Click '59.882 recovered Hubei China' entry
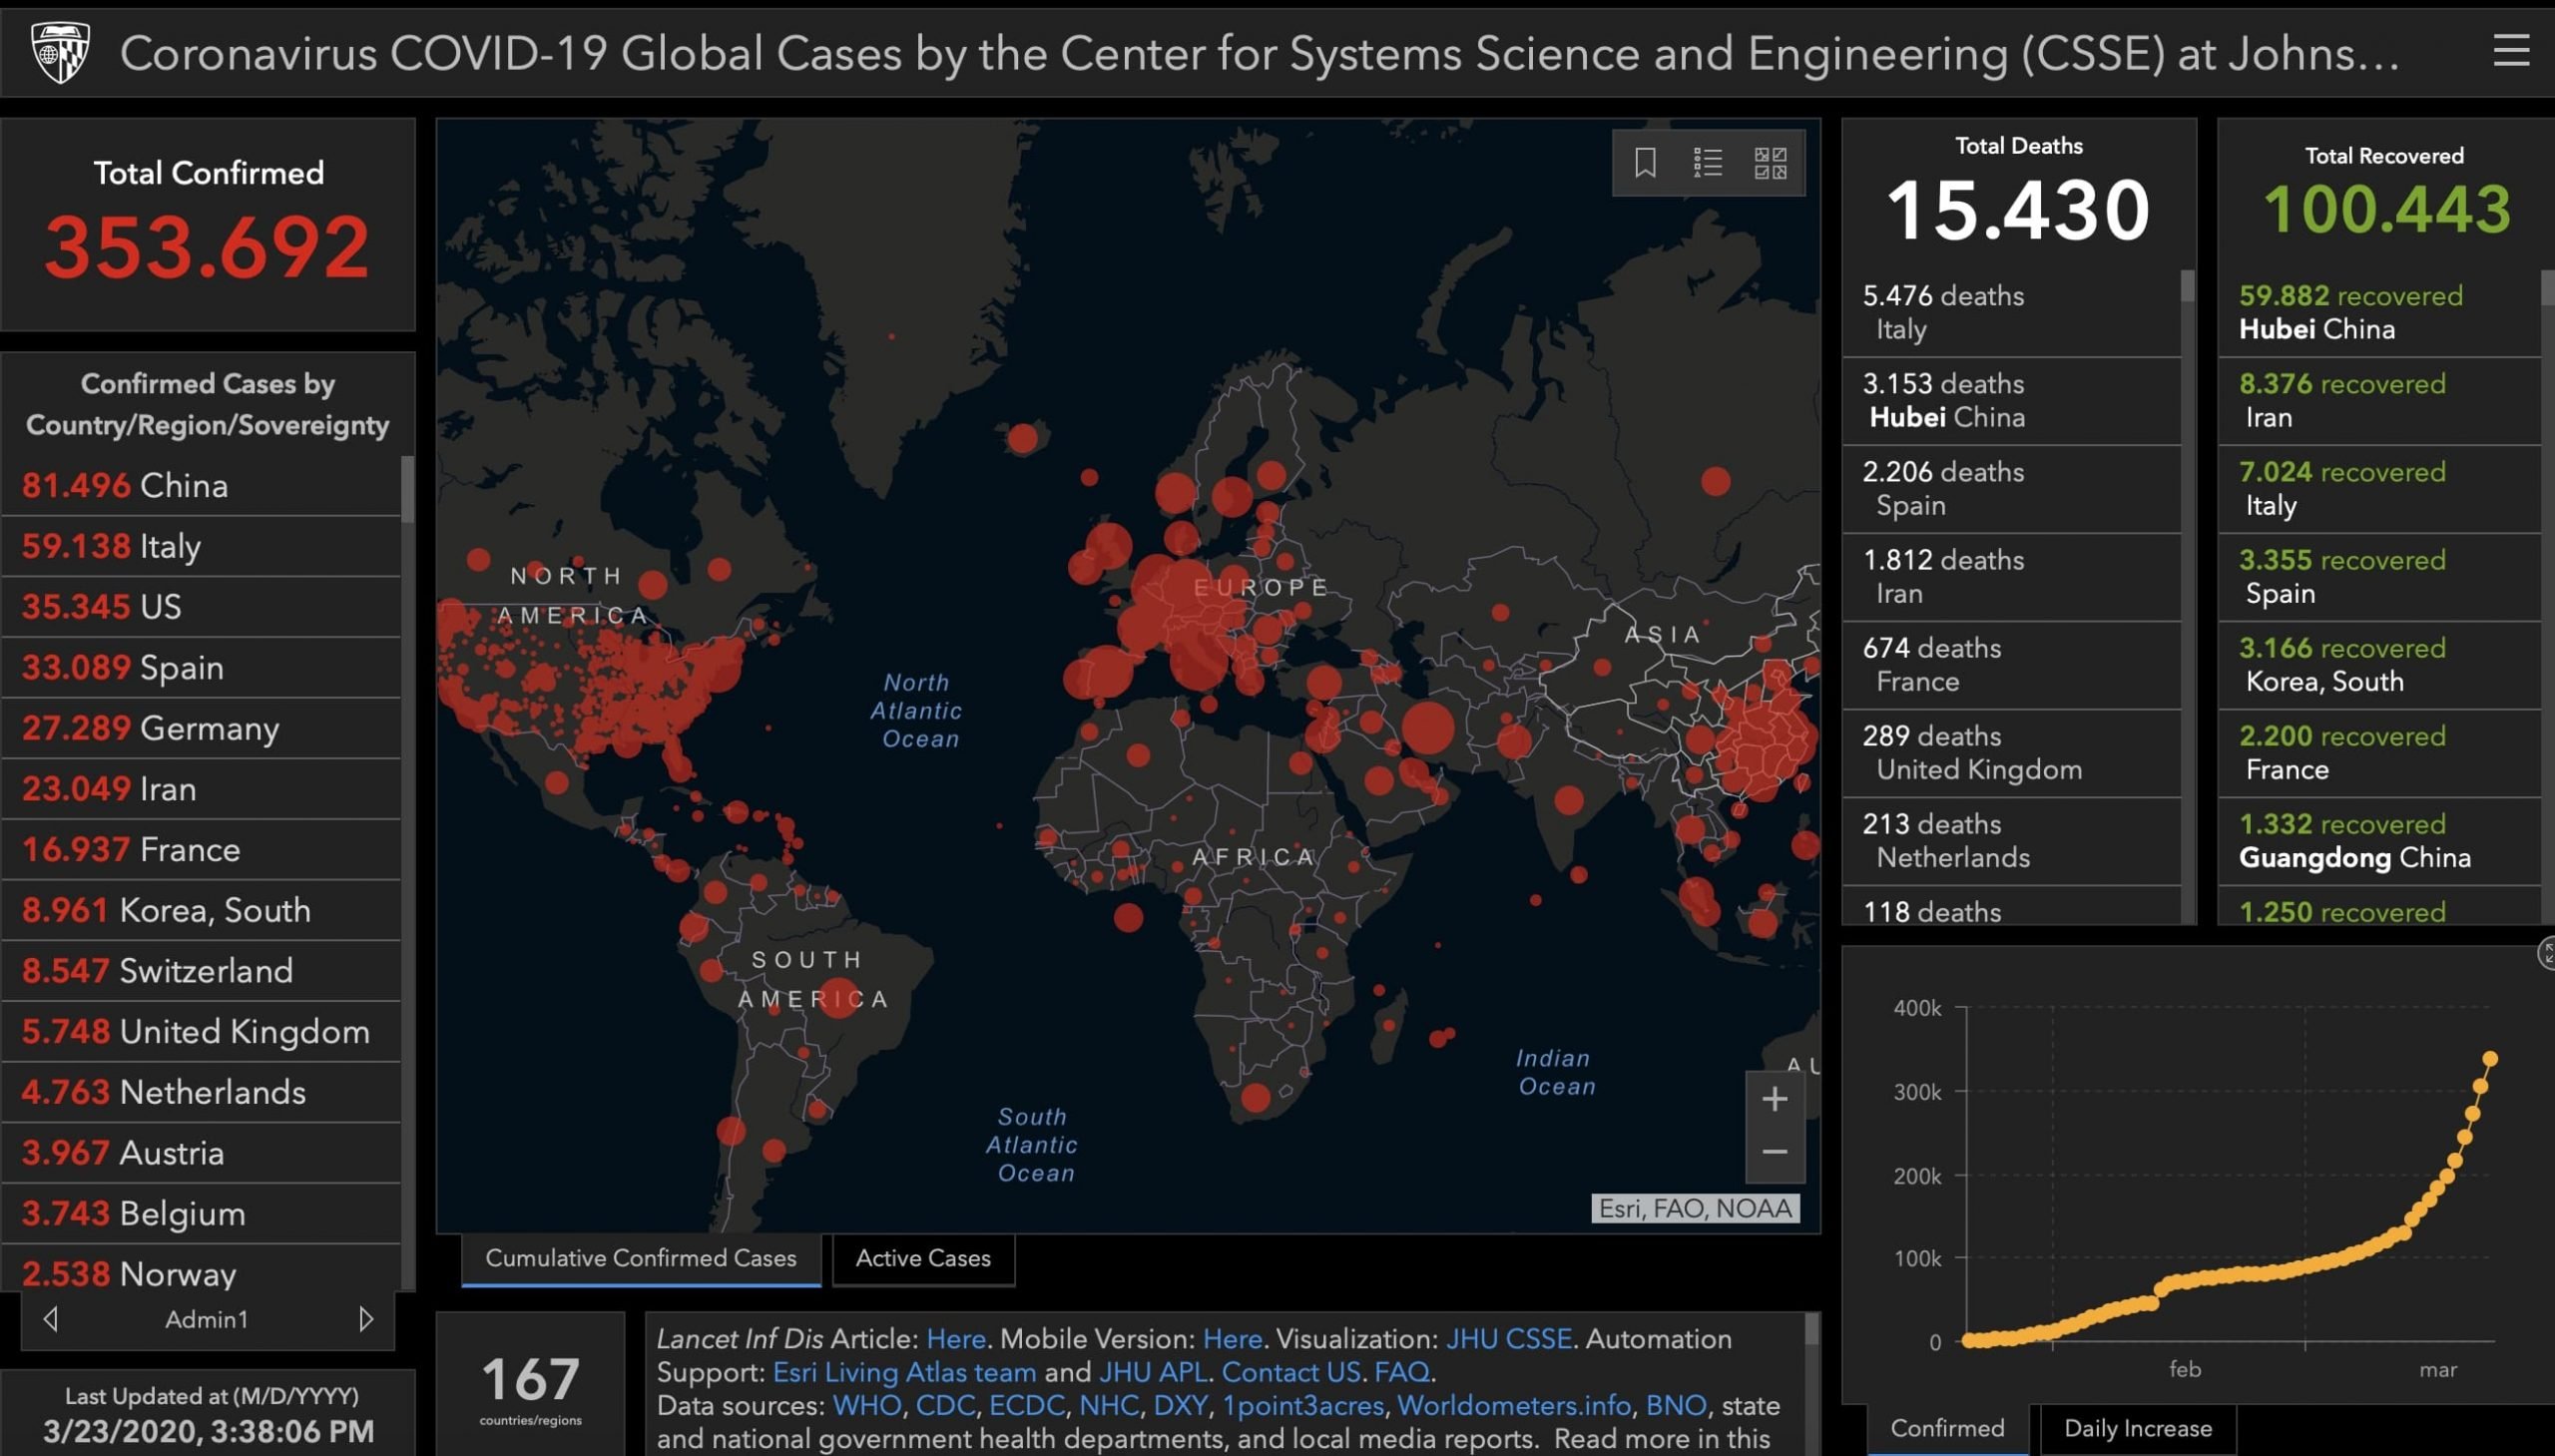The height and width of the screenshot is (1456, 2555). pyautogui.click(x=2379, y=313)
